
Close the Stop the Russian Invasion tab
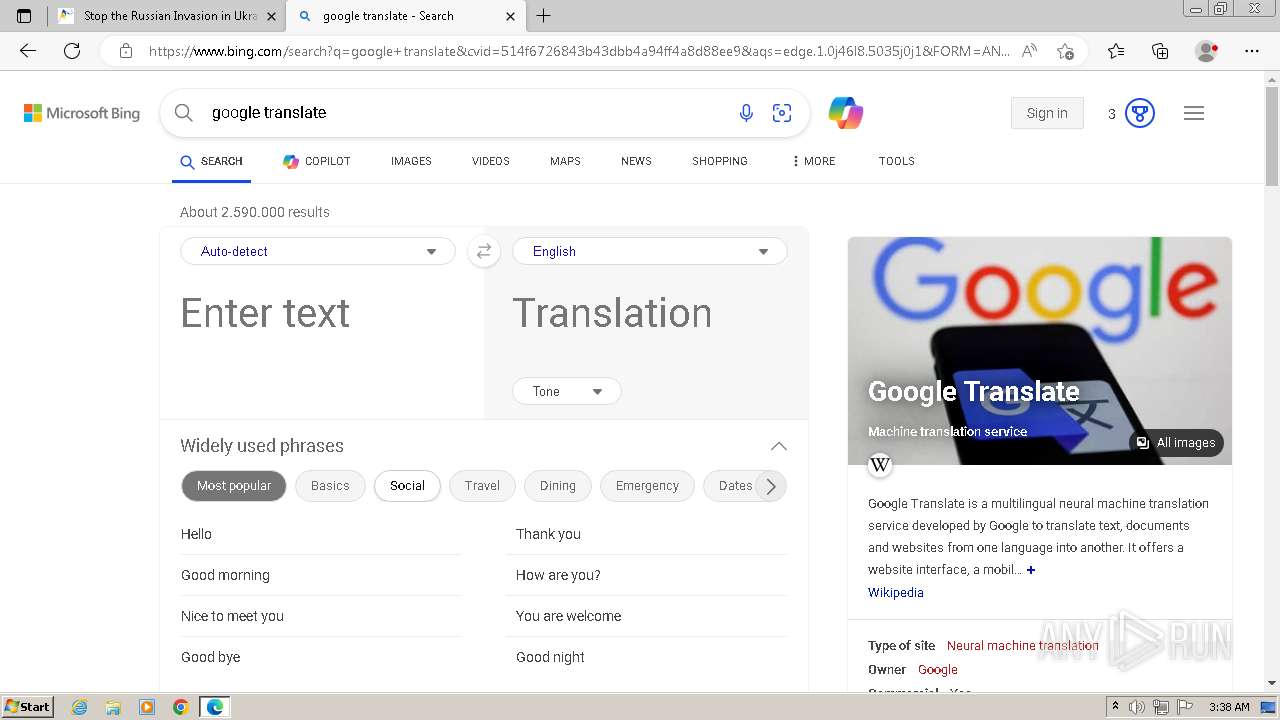click(271, 16)
